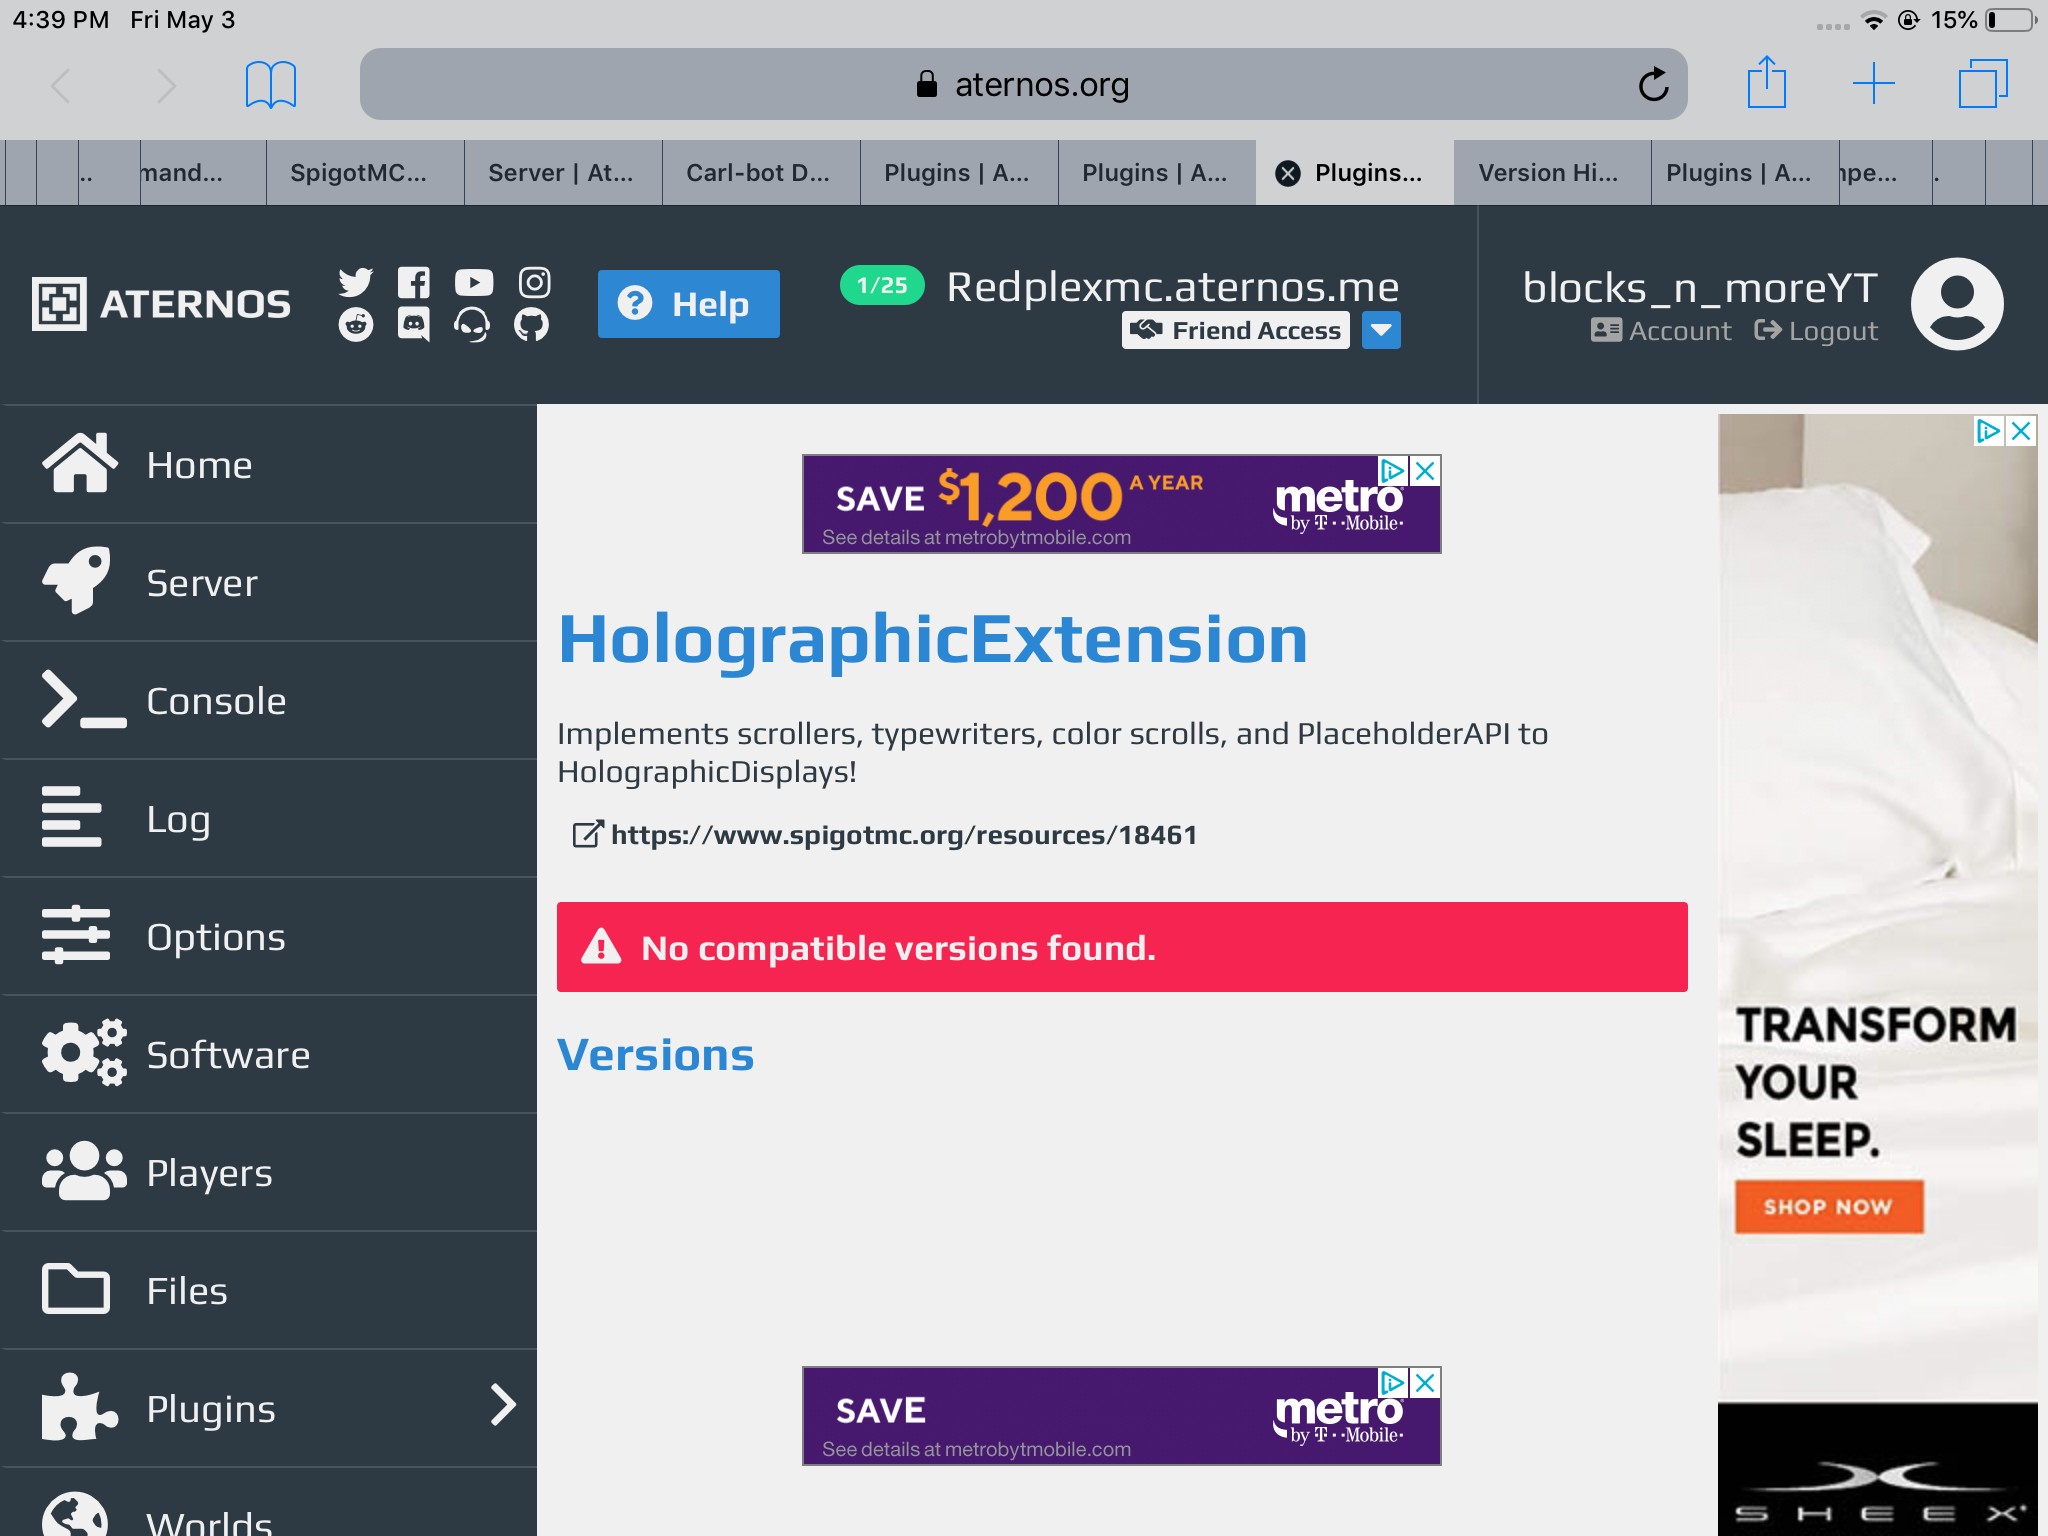The image size is (2048, 1536).
Task: Open the top metro SAVE $1,200 banner ad
Action: pyautogui.click(x=1121, y=504)
